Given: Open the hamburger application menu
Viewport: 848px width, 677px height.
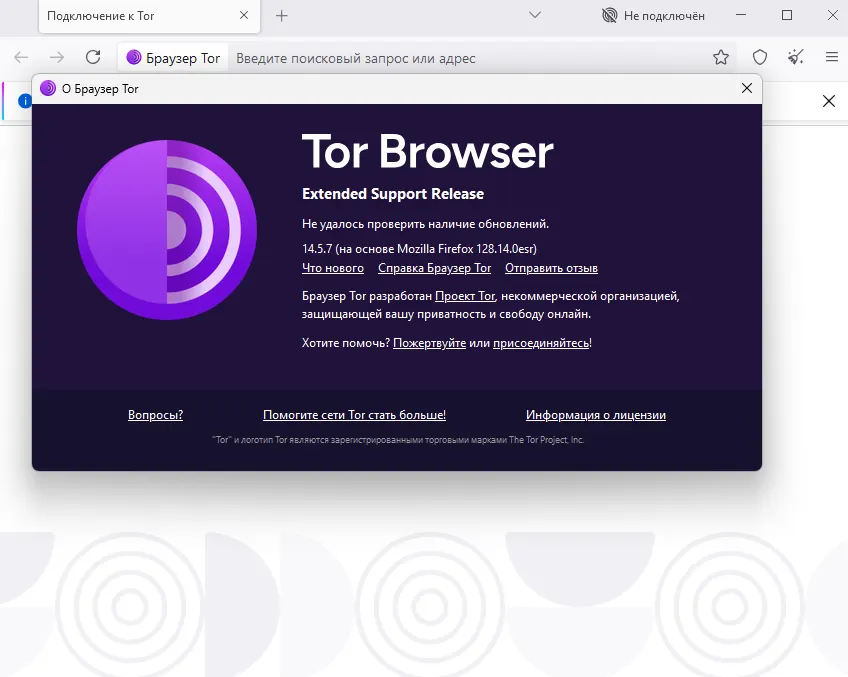Looking at the screenshot, I should coord(831,58).
